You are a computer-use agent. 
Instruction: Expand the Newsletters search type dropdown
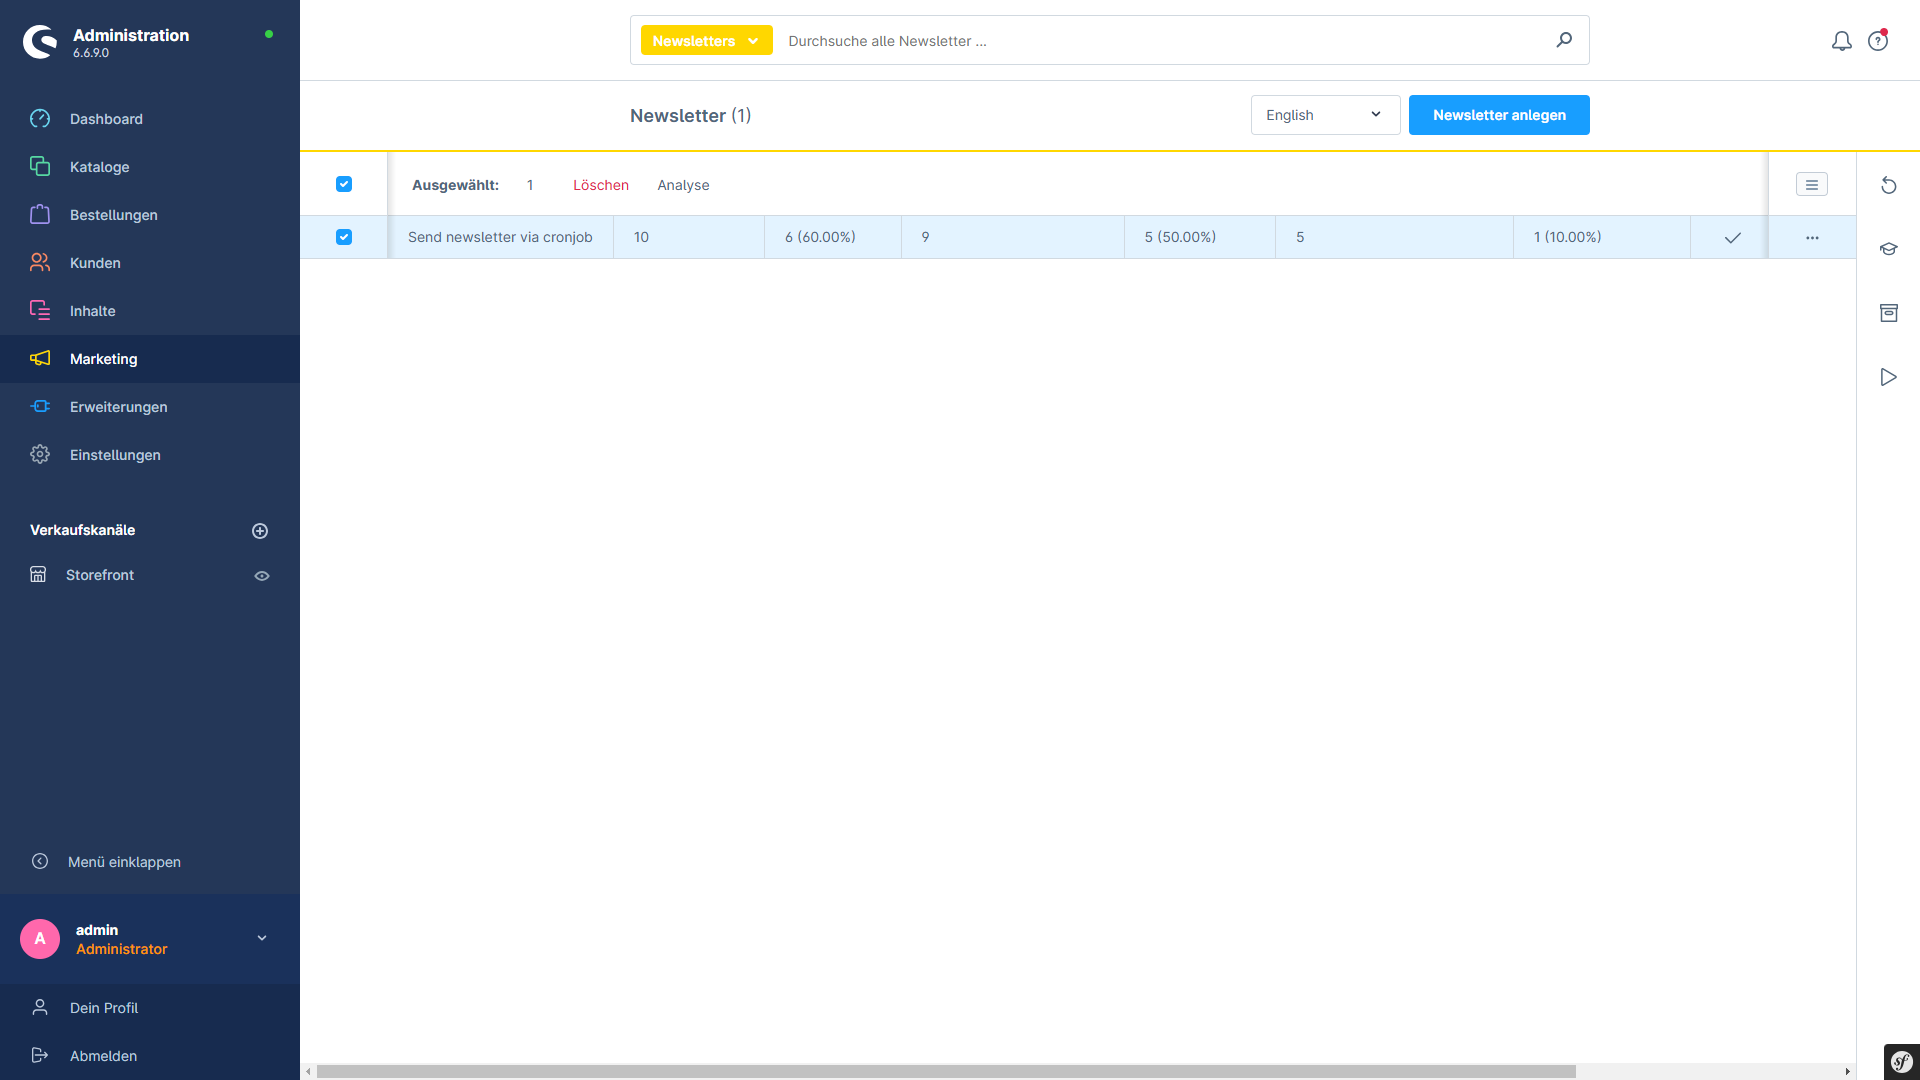[706, 41]
